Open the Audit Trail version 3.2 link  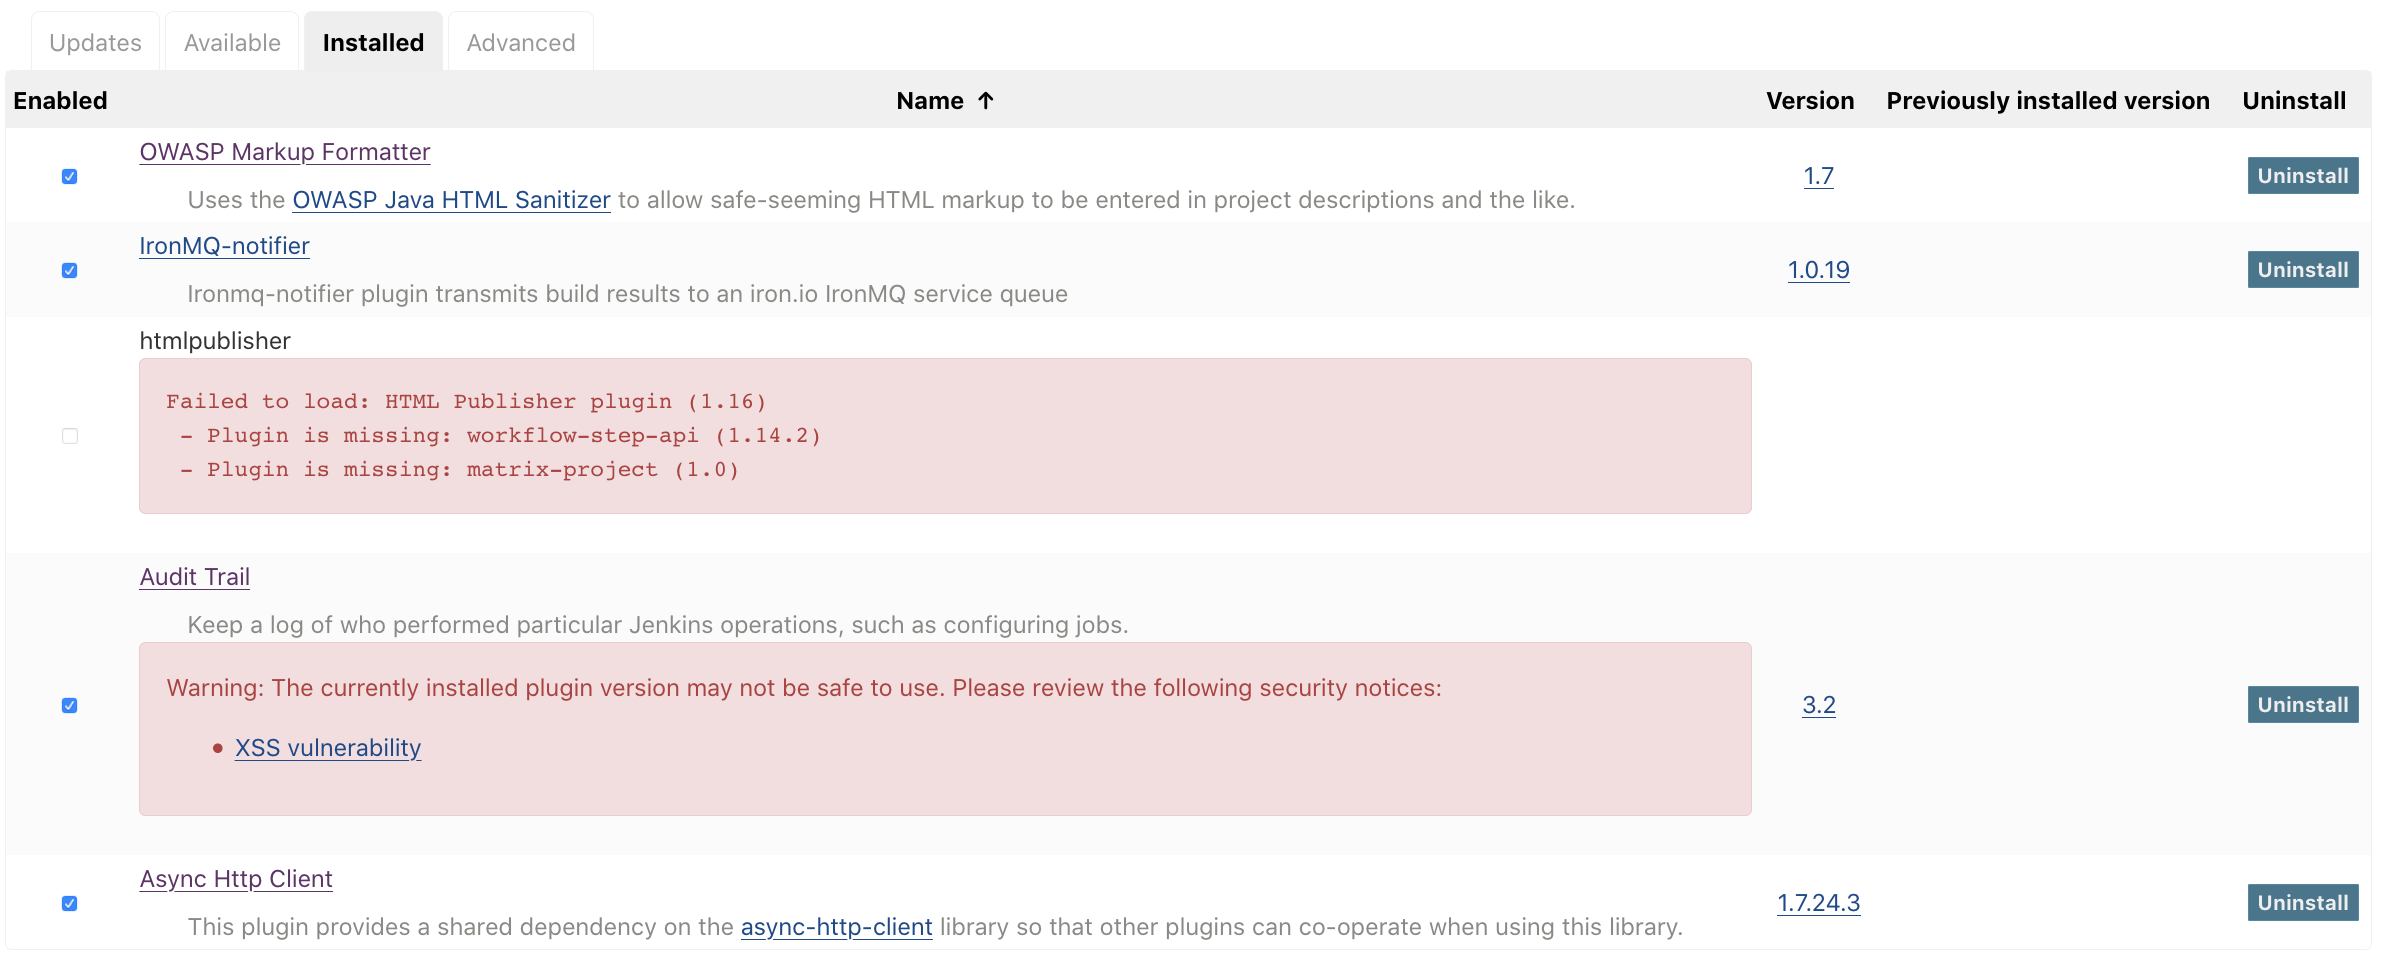tap(1818, 705)
